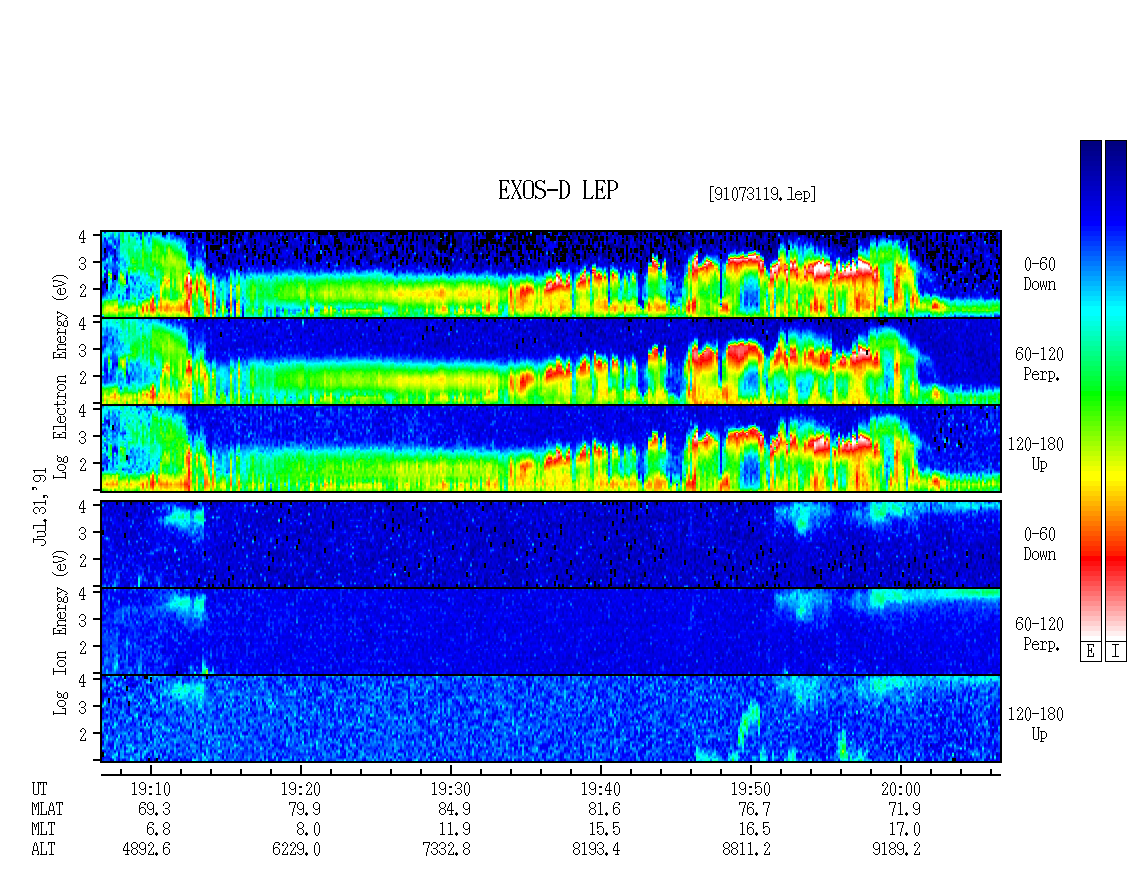Click the MLAT row label

pyautogui.click(x=47, y=809)
